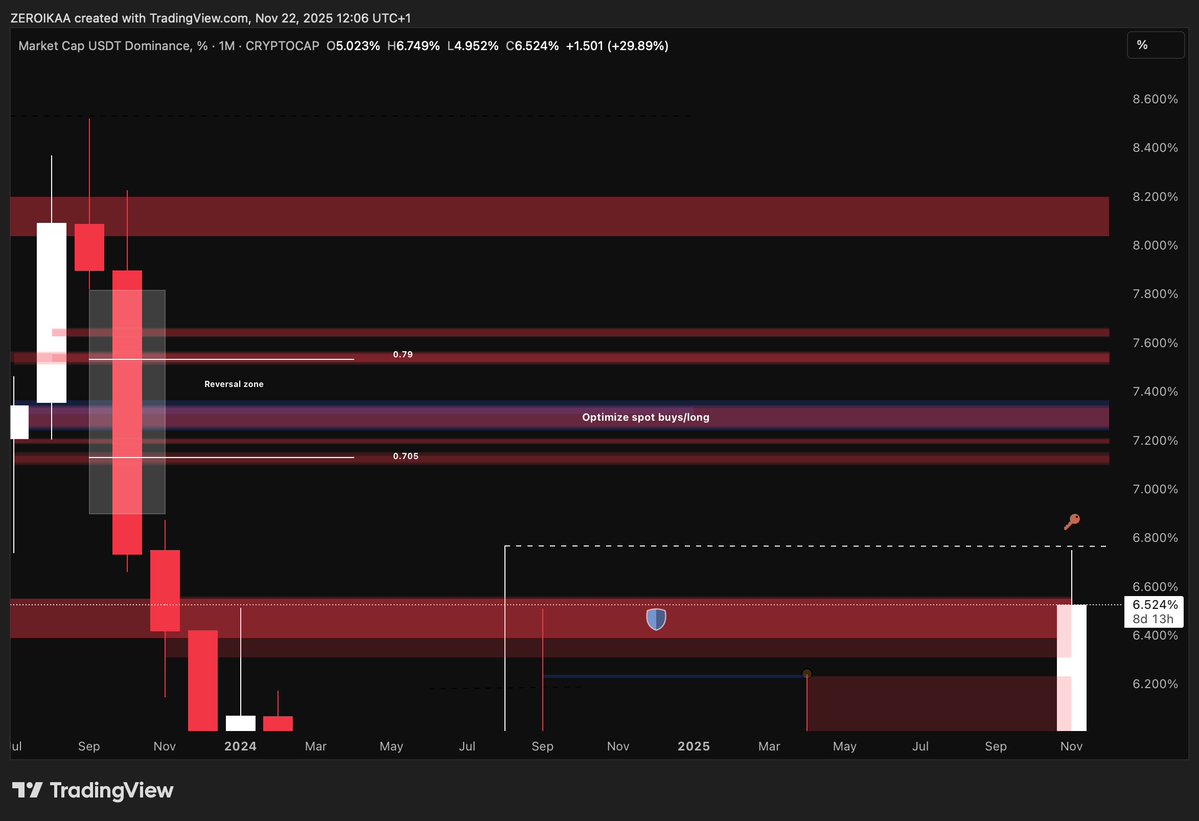Select the "Reversal zone" annotation text
This screenshot has height=821, width=1199.
[x=234, y=384]
